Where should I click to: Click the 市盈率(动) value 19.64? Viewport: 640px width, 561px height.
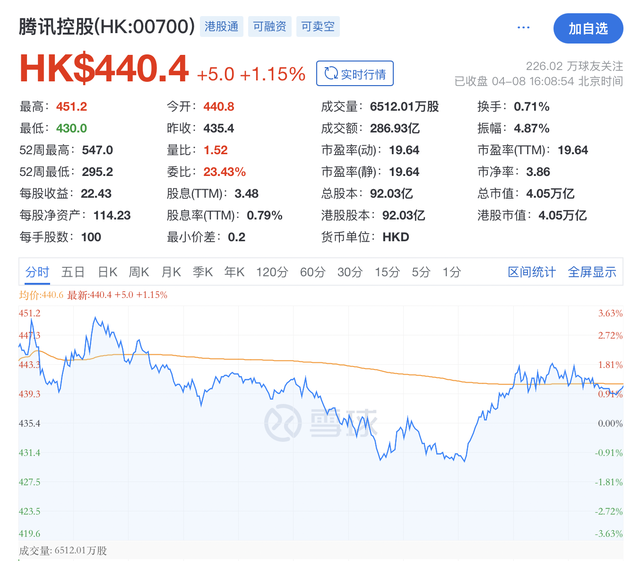404,150
